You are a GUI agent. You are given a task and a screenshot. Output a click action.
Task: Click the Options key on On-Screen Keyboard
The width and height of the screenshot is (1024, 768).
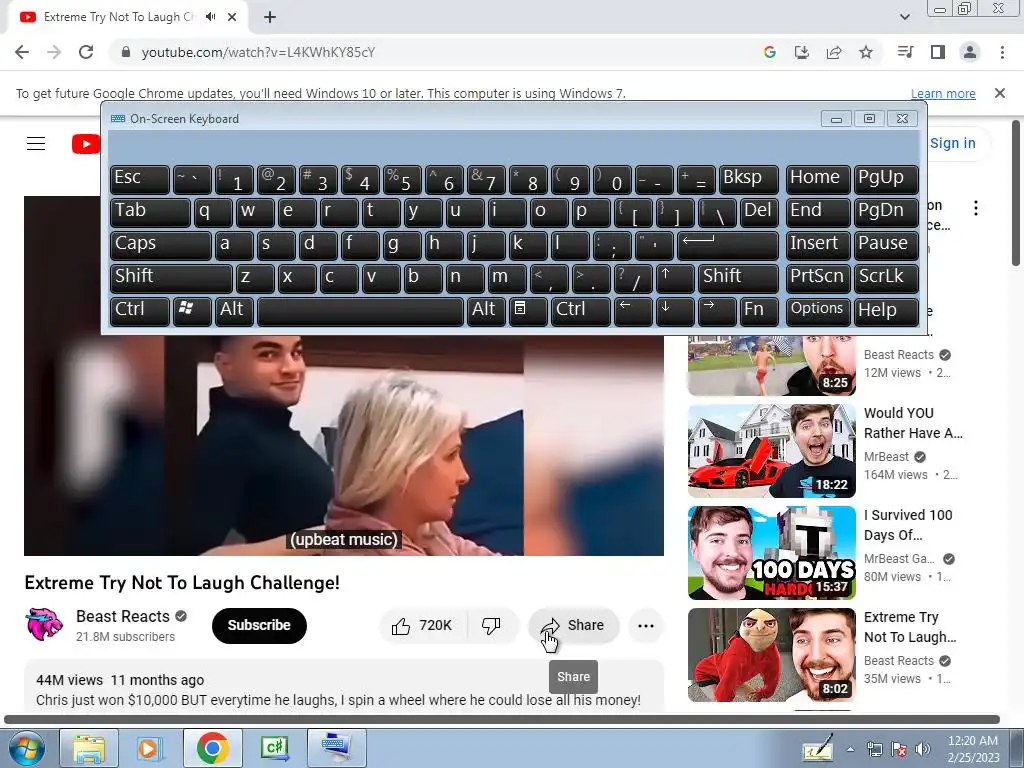[x=818, y=310]
